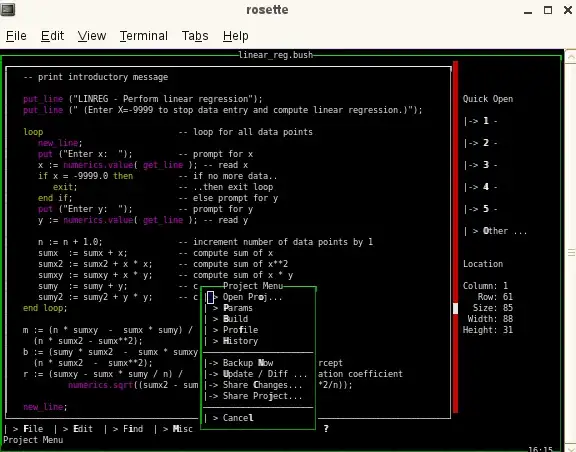Click the Location heading
The image size is (576, 452).
coord(483,264)
